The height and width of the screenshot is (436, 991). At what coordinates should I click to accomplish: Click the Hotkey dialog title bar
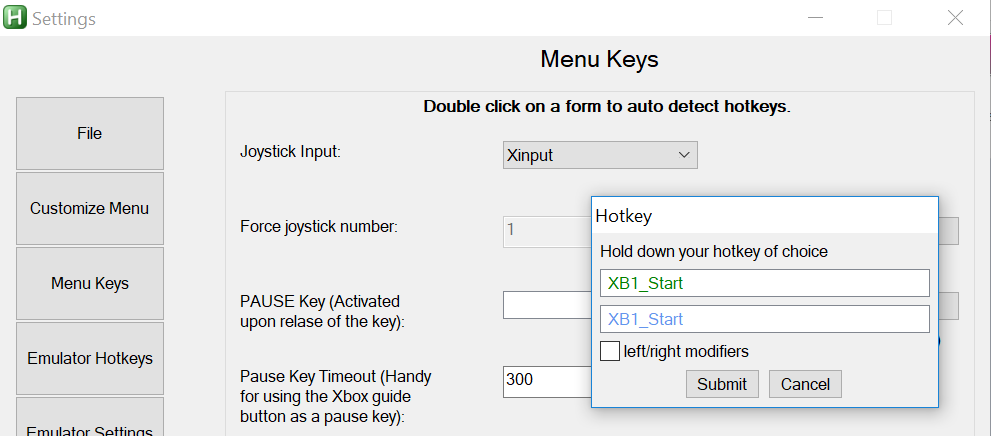765,216
